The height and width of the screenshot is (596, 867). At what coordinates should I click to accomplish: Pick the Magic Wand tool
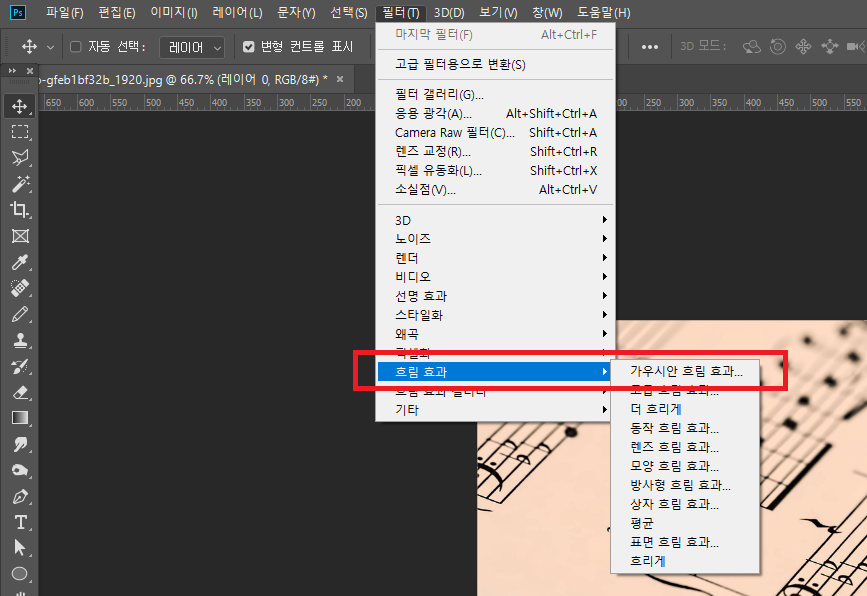click(19, 184)
